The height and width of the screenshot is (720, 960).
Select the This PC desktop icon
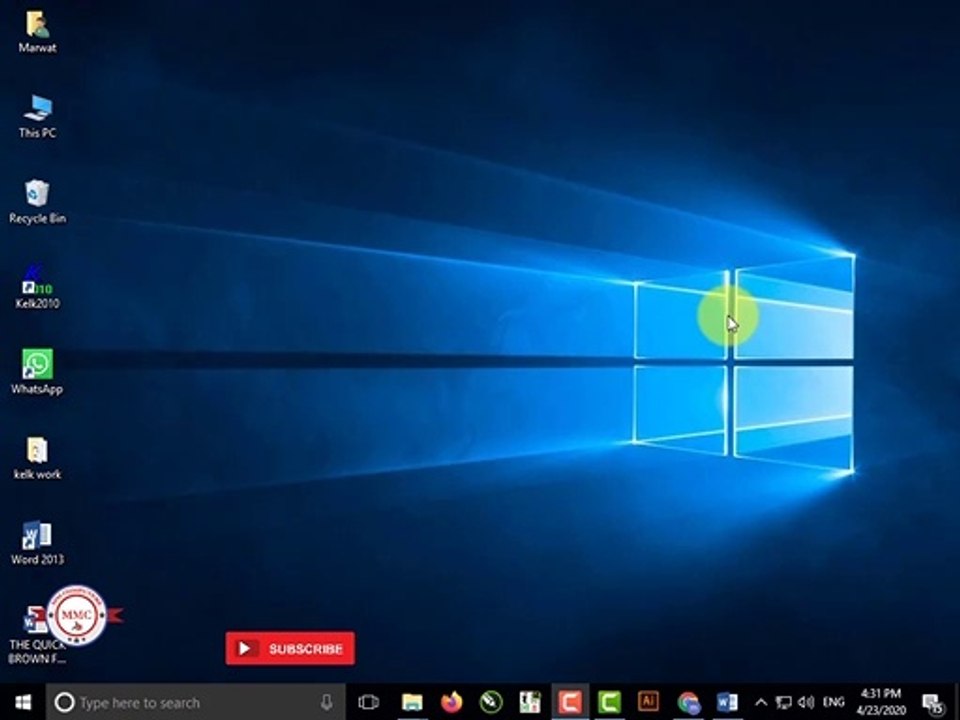(37, 116)
